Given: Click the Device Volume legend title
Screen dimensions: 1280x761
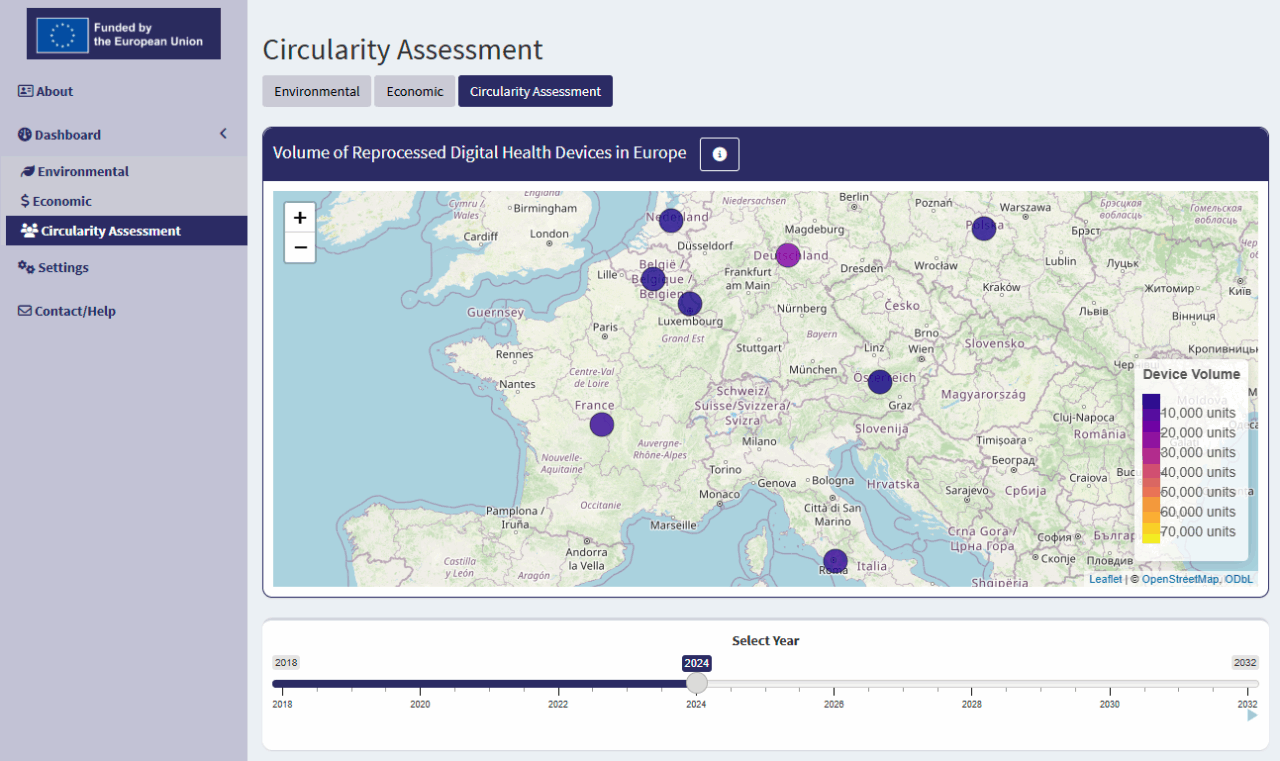Looking at the screenshot, I should (x=1191, y=374).
